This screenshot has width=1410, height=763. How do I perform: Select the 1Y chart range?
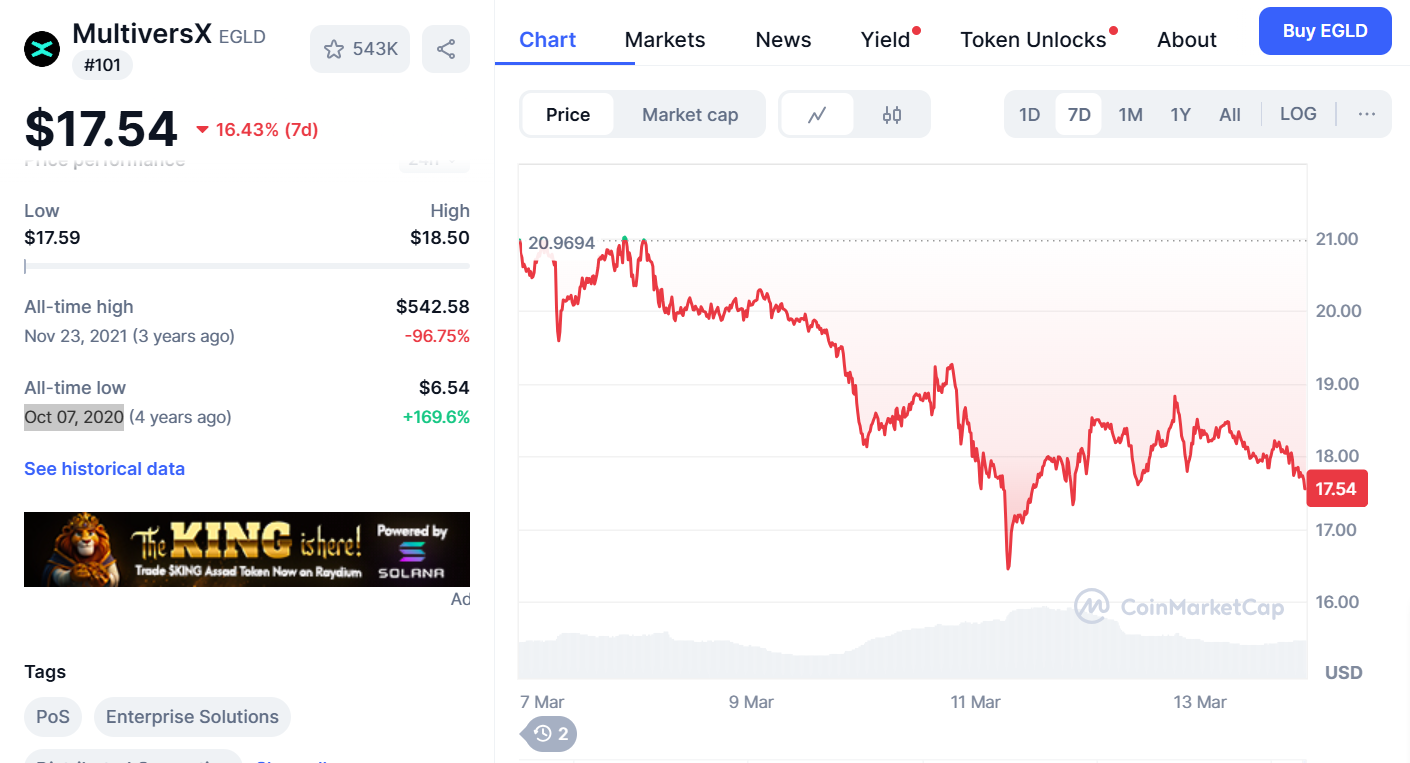pyautogui.click(x=1180, y=114)
